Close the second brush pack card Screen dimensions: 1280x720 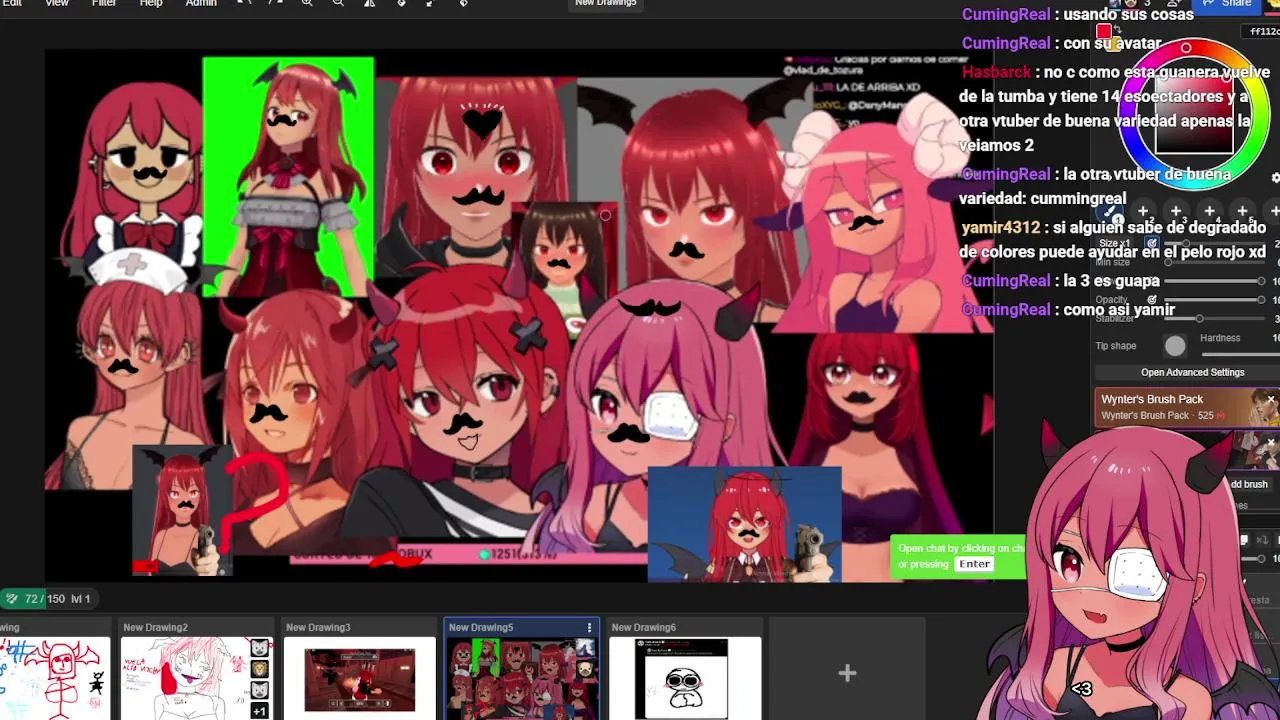pos(1271,442)
